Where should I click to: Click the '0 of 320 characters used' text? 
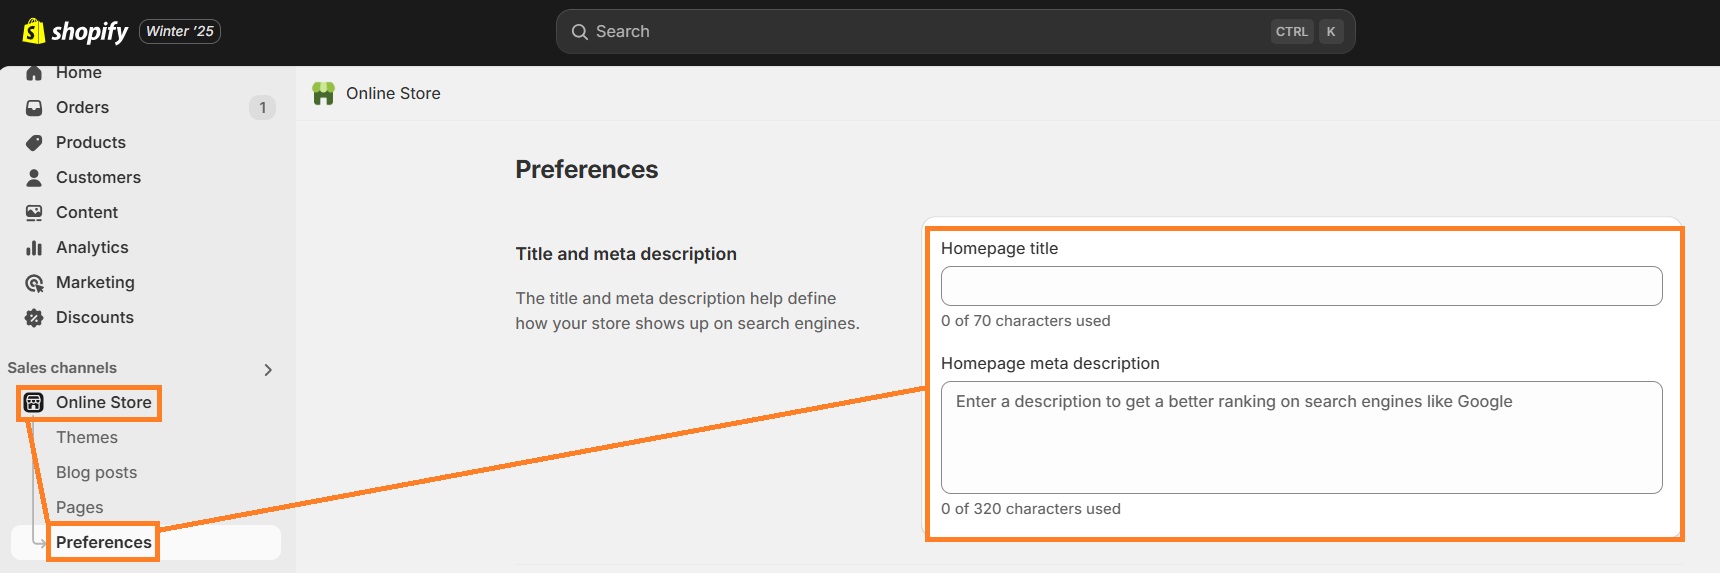coord(1031,509)
